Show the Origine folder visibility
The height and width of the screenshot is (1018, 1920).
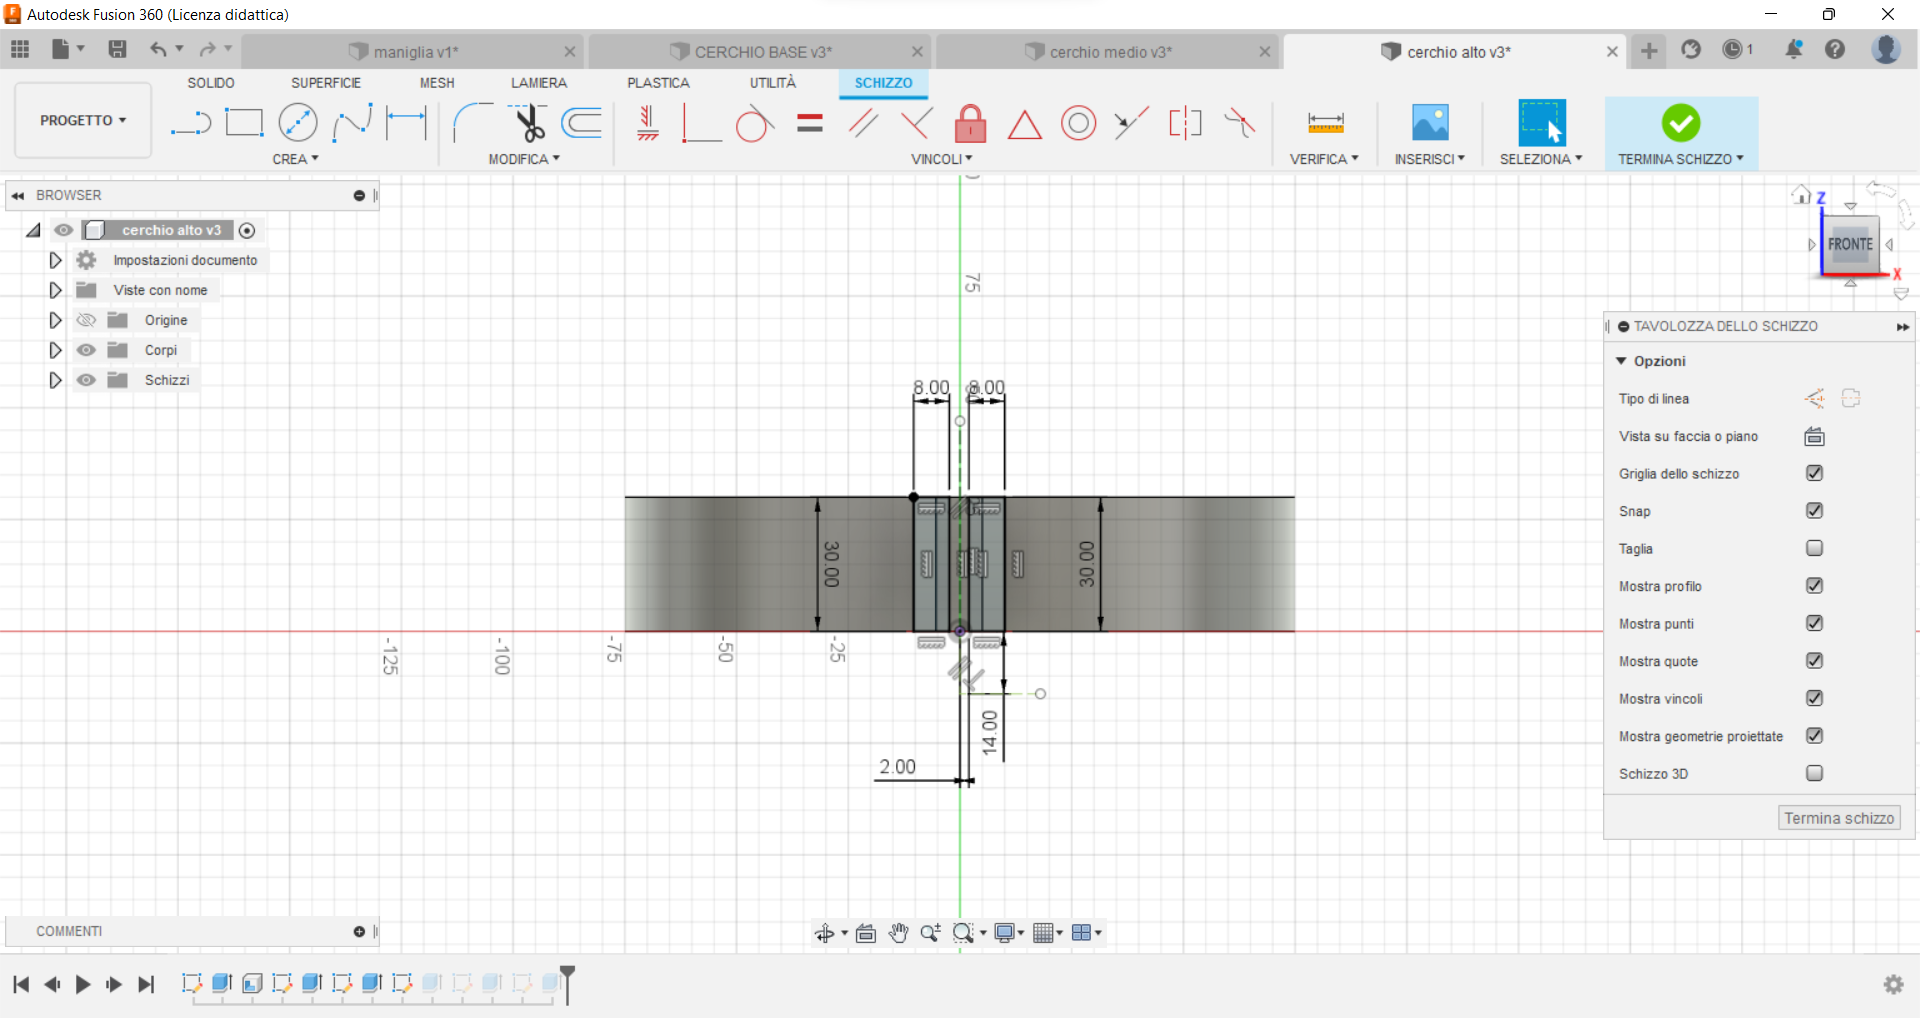86,320
